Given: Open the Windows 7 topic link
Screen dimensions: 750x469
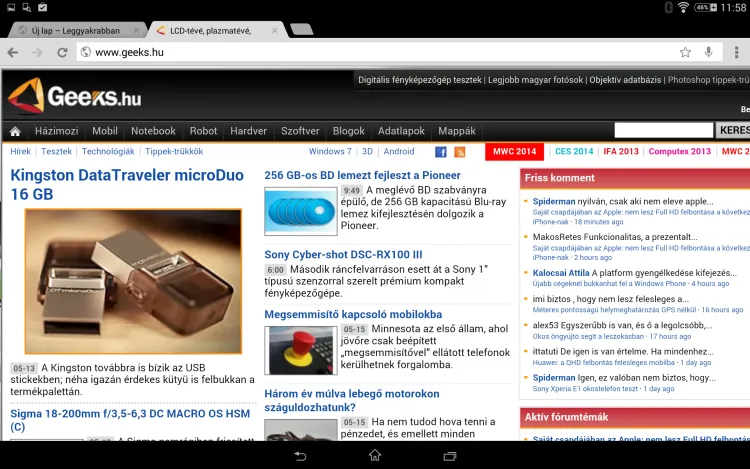Looking at the screenshot, I should click(x=330, y=152).
